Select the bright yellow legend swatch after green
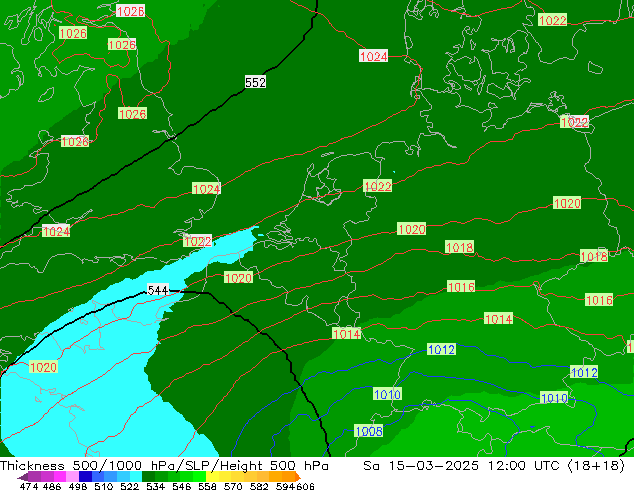The image size is (634, 490). [x=212, y=477]
